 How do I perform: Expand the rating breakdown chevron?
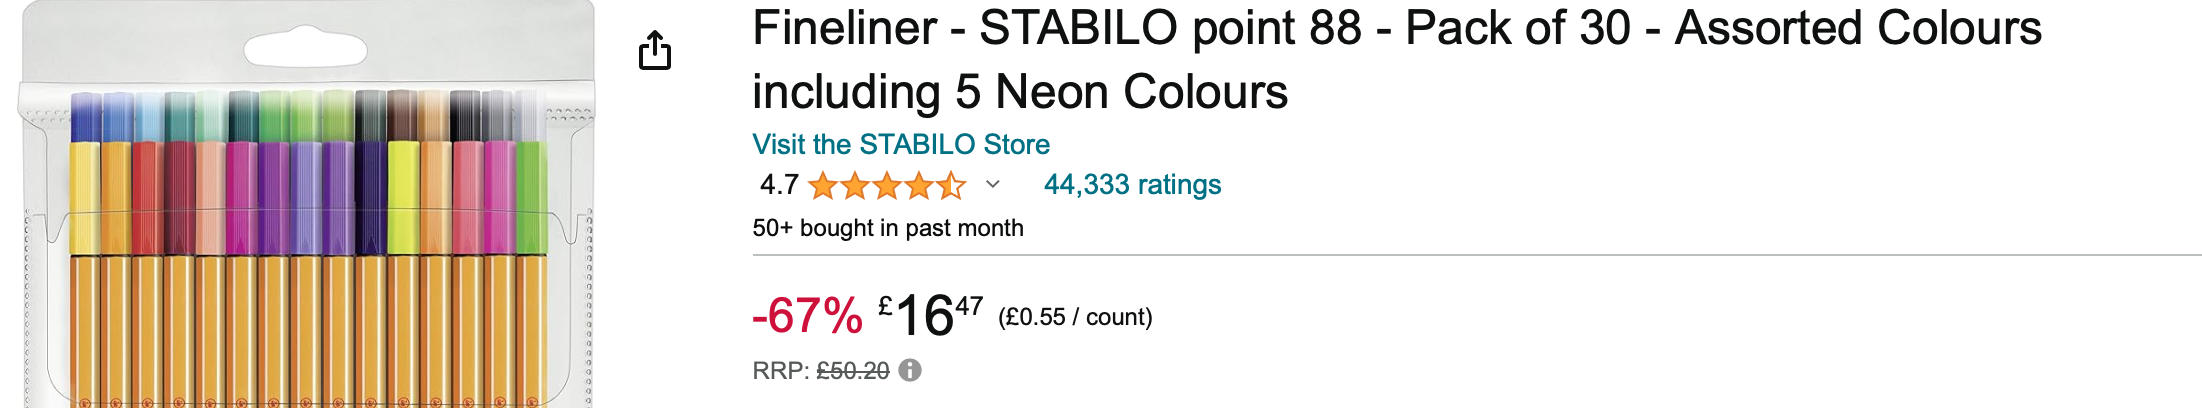(x=992, y=185)
